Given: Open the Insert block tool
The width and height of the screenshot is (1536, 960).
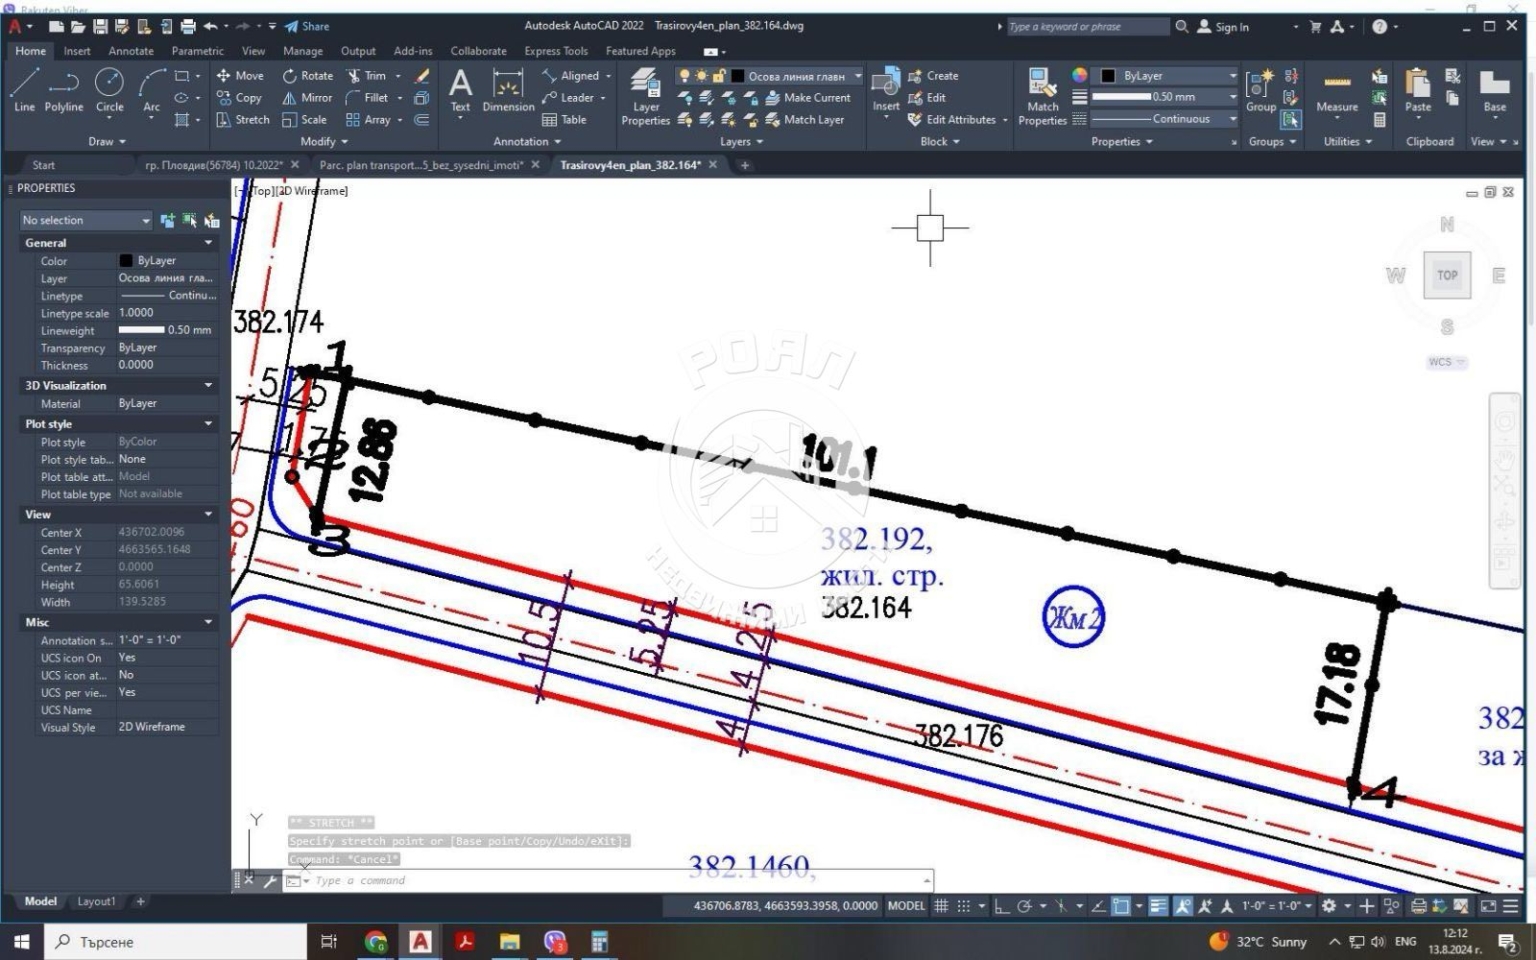Looking at the screenshot, I should point(886,92).
